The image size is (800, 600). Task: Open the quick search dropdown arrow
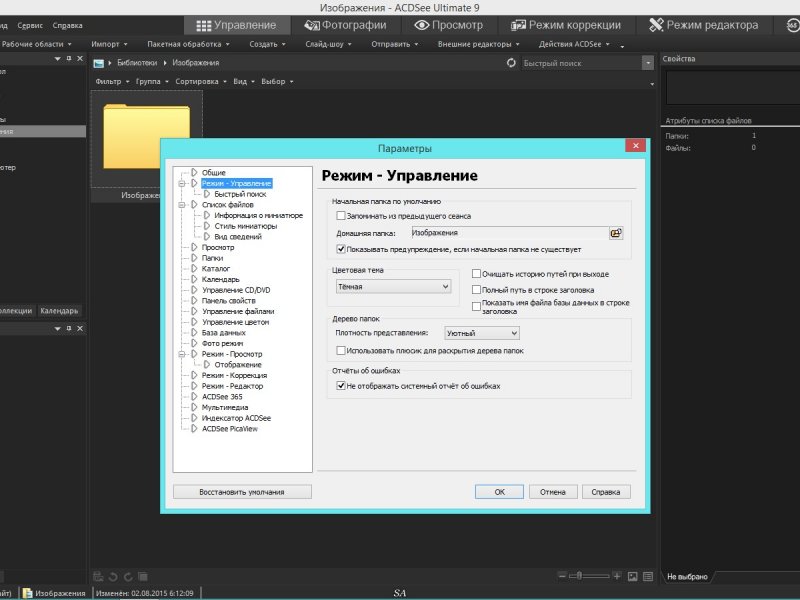(647, 63)
